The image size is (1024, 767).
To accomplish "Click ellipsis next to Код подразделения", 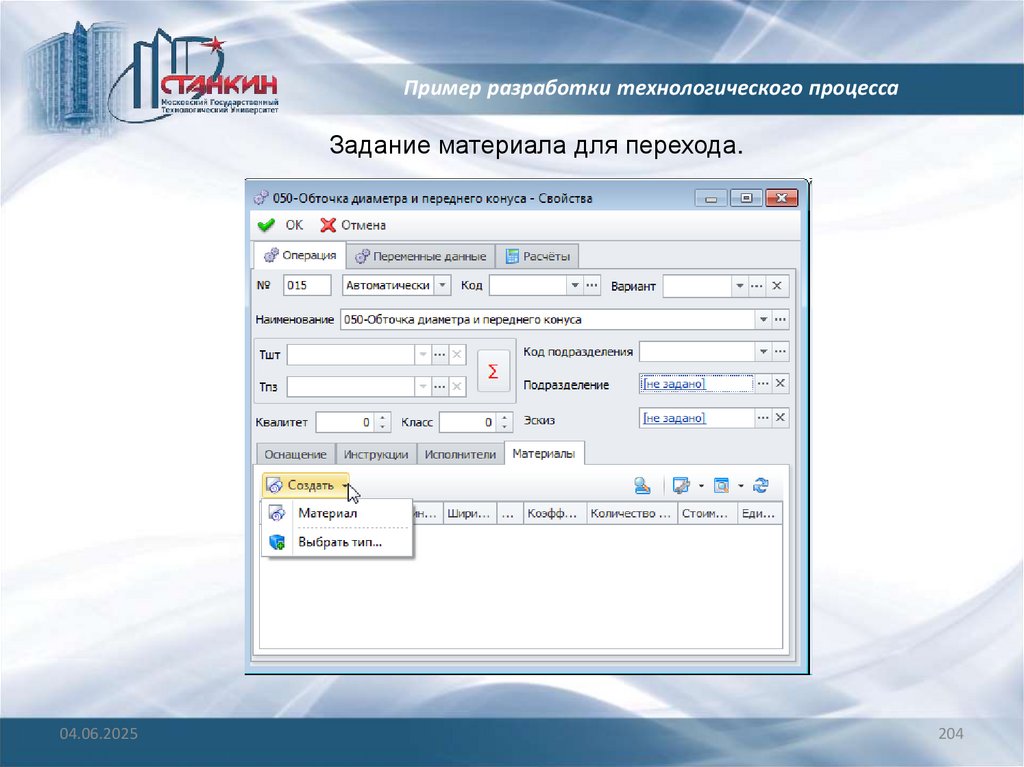I will [780, 351].
